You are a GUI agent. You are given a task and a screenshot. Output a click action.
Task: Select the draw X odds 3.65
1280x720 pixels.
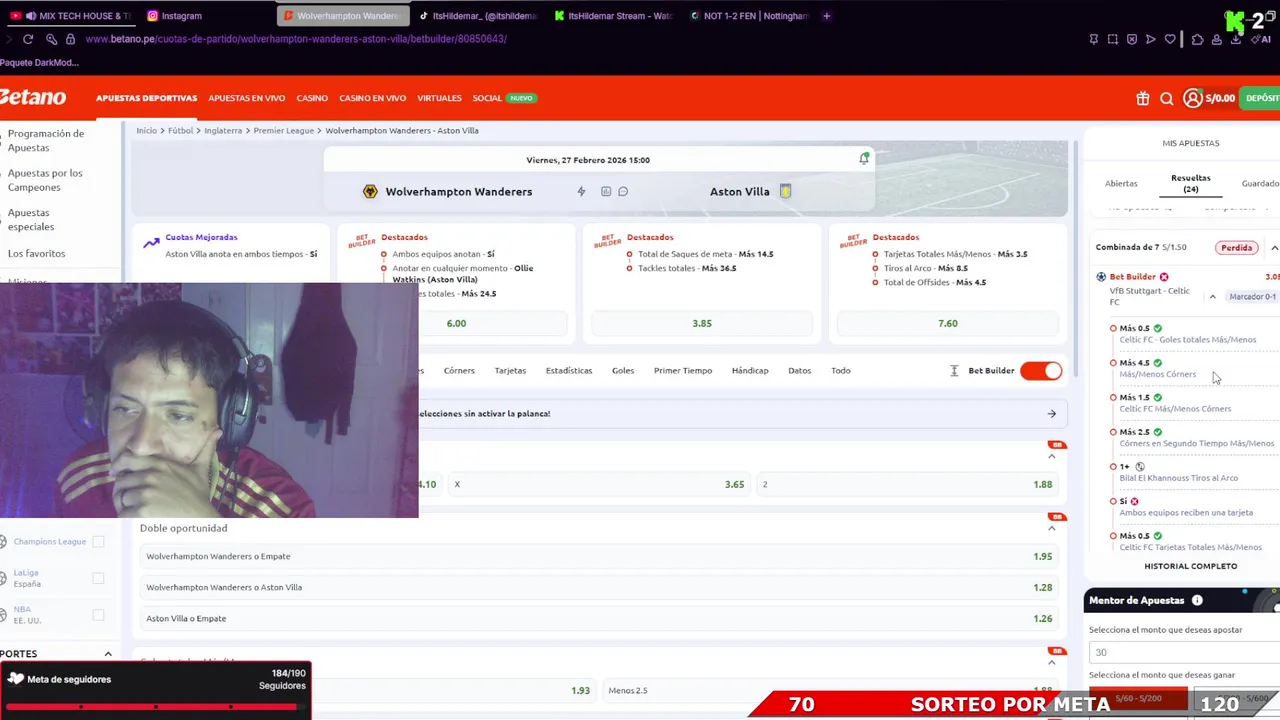click(x=600, y=484)
